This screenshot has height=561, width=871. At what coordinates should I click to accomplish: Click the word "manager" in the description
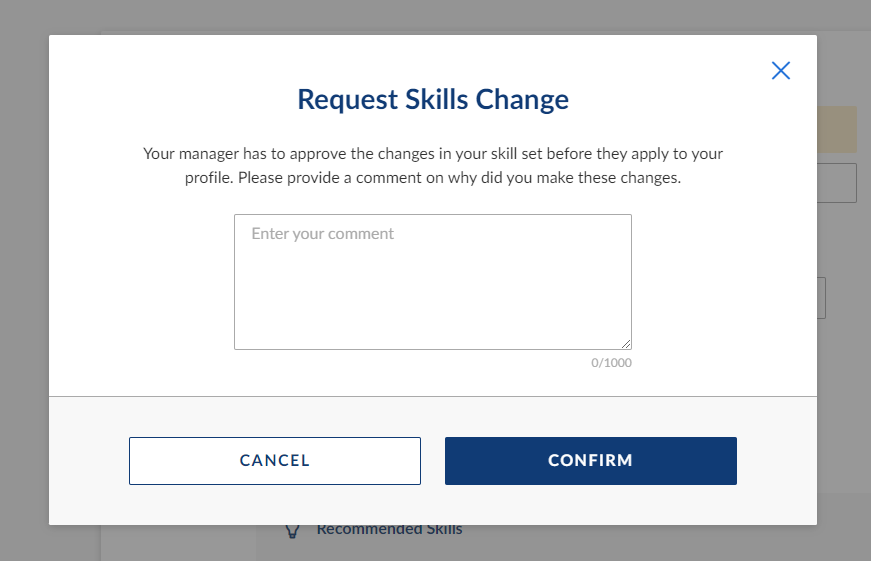point(208,154)
